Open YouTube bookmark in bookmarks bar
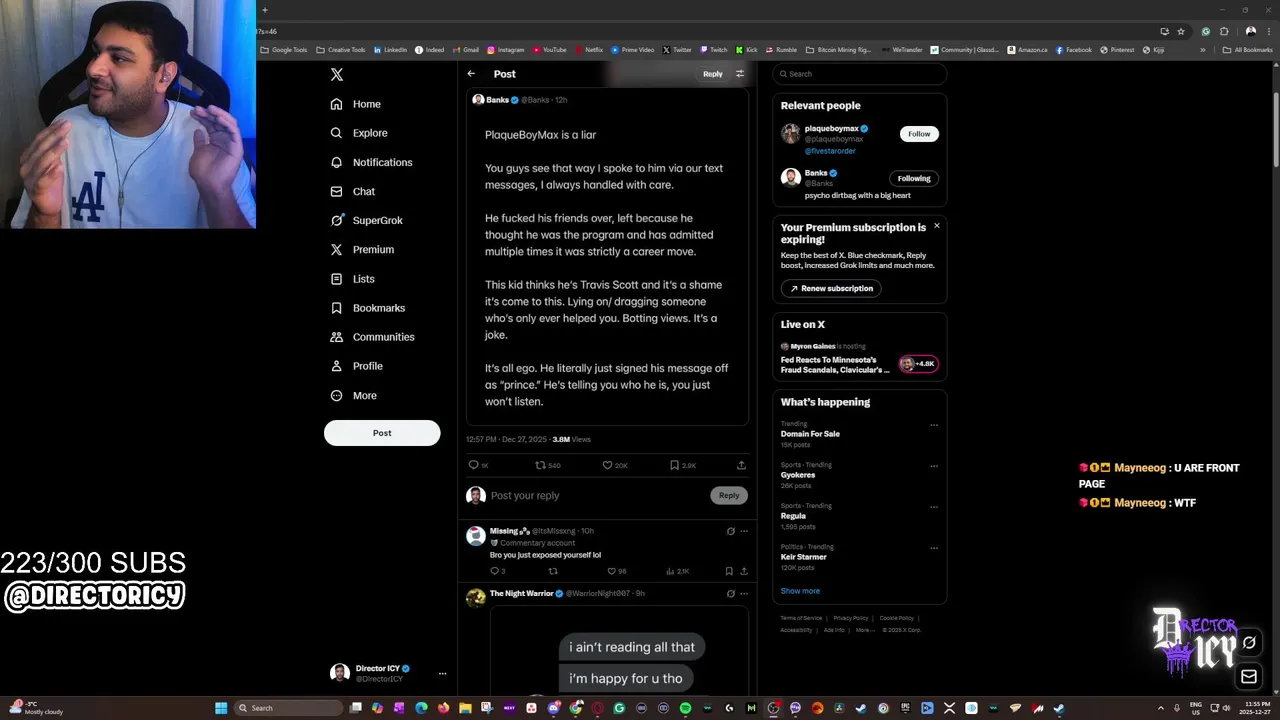Screen dimensions: 1280x720 coord(549,49)
